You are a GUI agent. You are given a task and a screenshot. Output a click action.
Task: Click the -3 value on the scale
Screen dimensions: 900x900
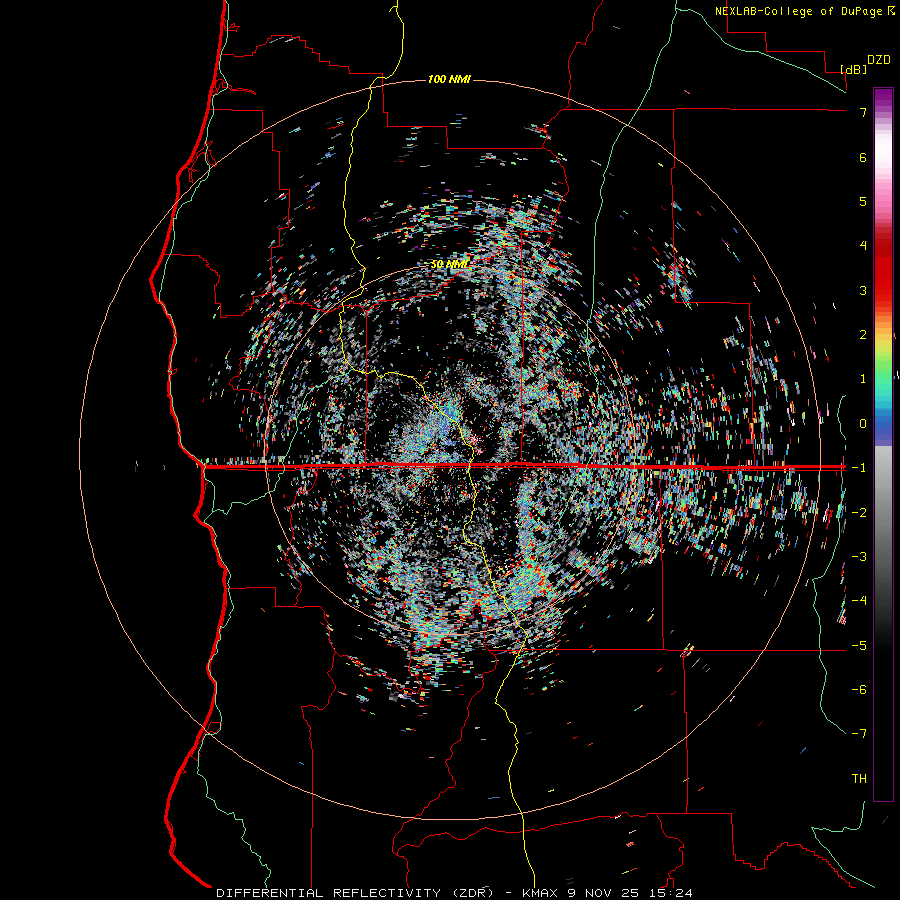point(859,556)
